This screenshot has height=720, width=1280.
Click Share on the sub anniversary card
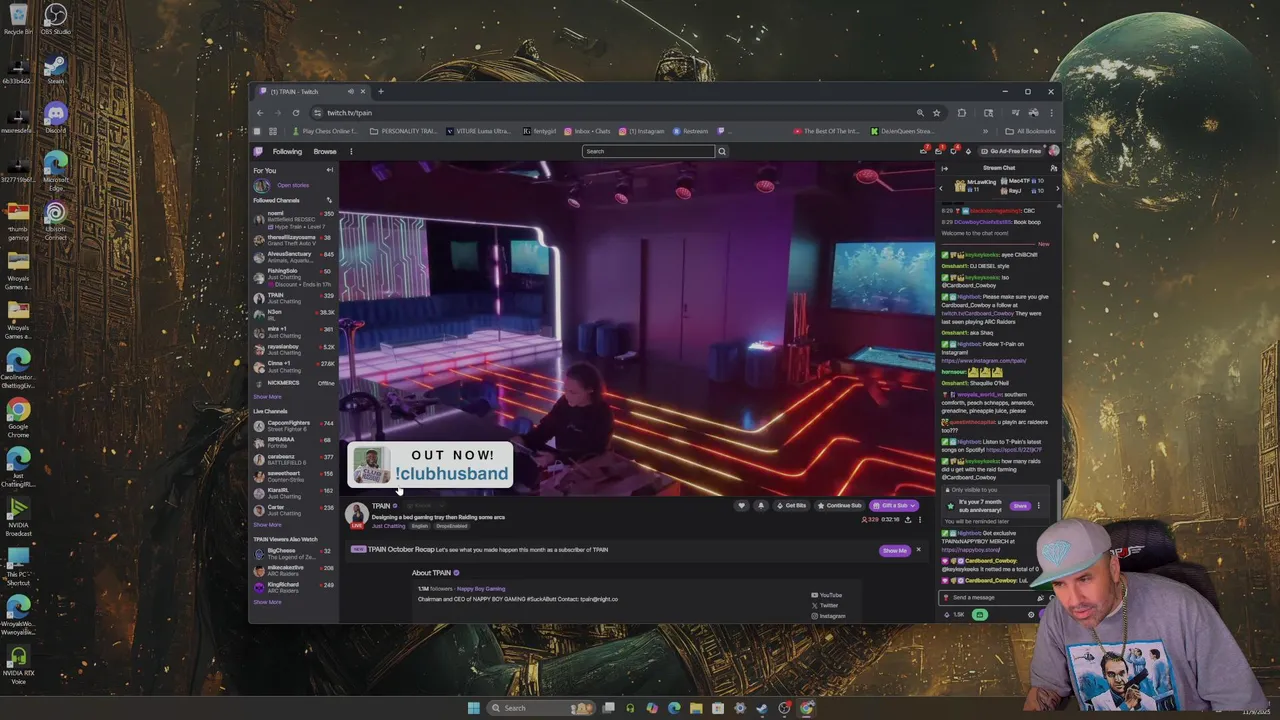1020,506
